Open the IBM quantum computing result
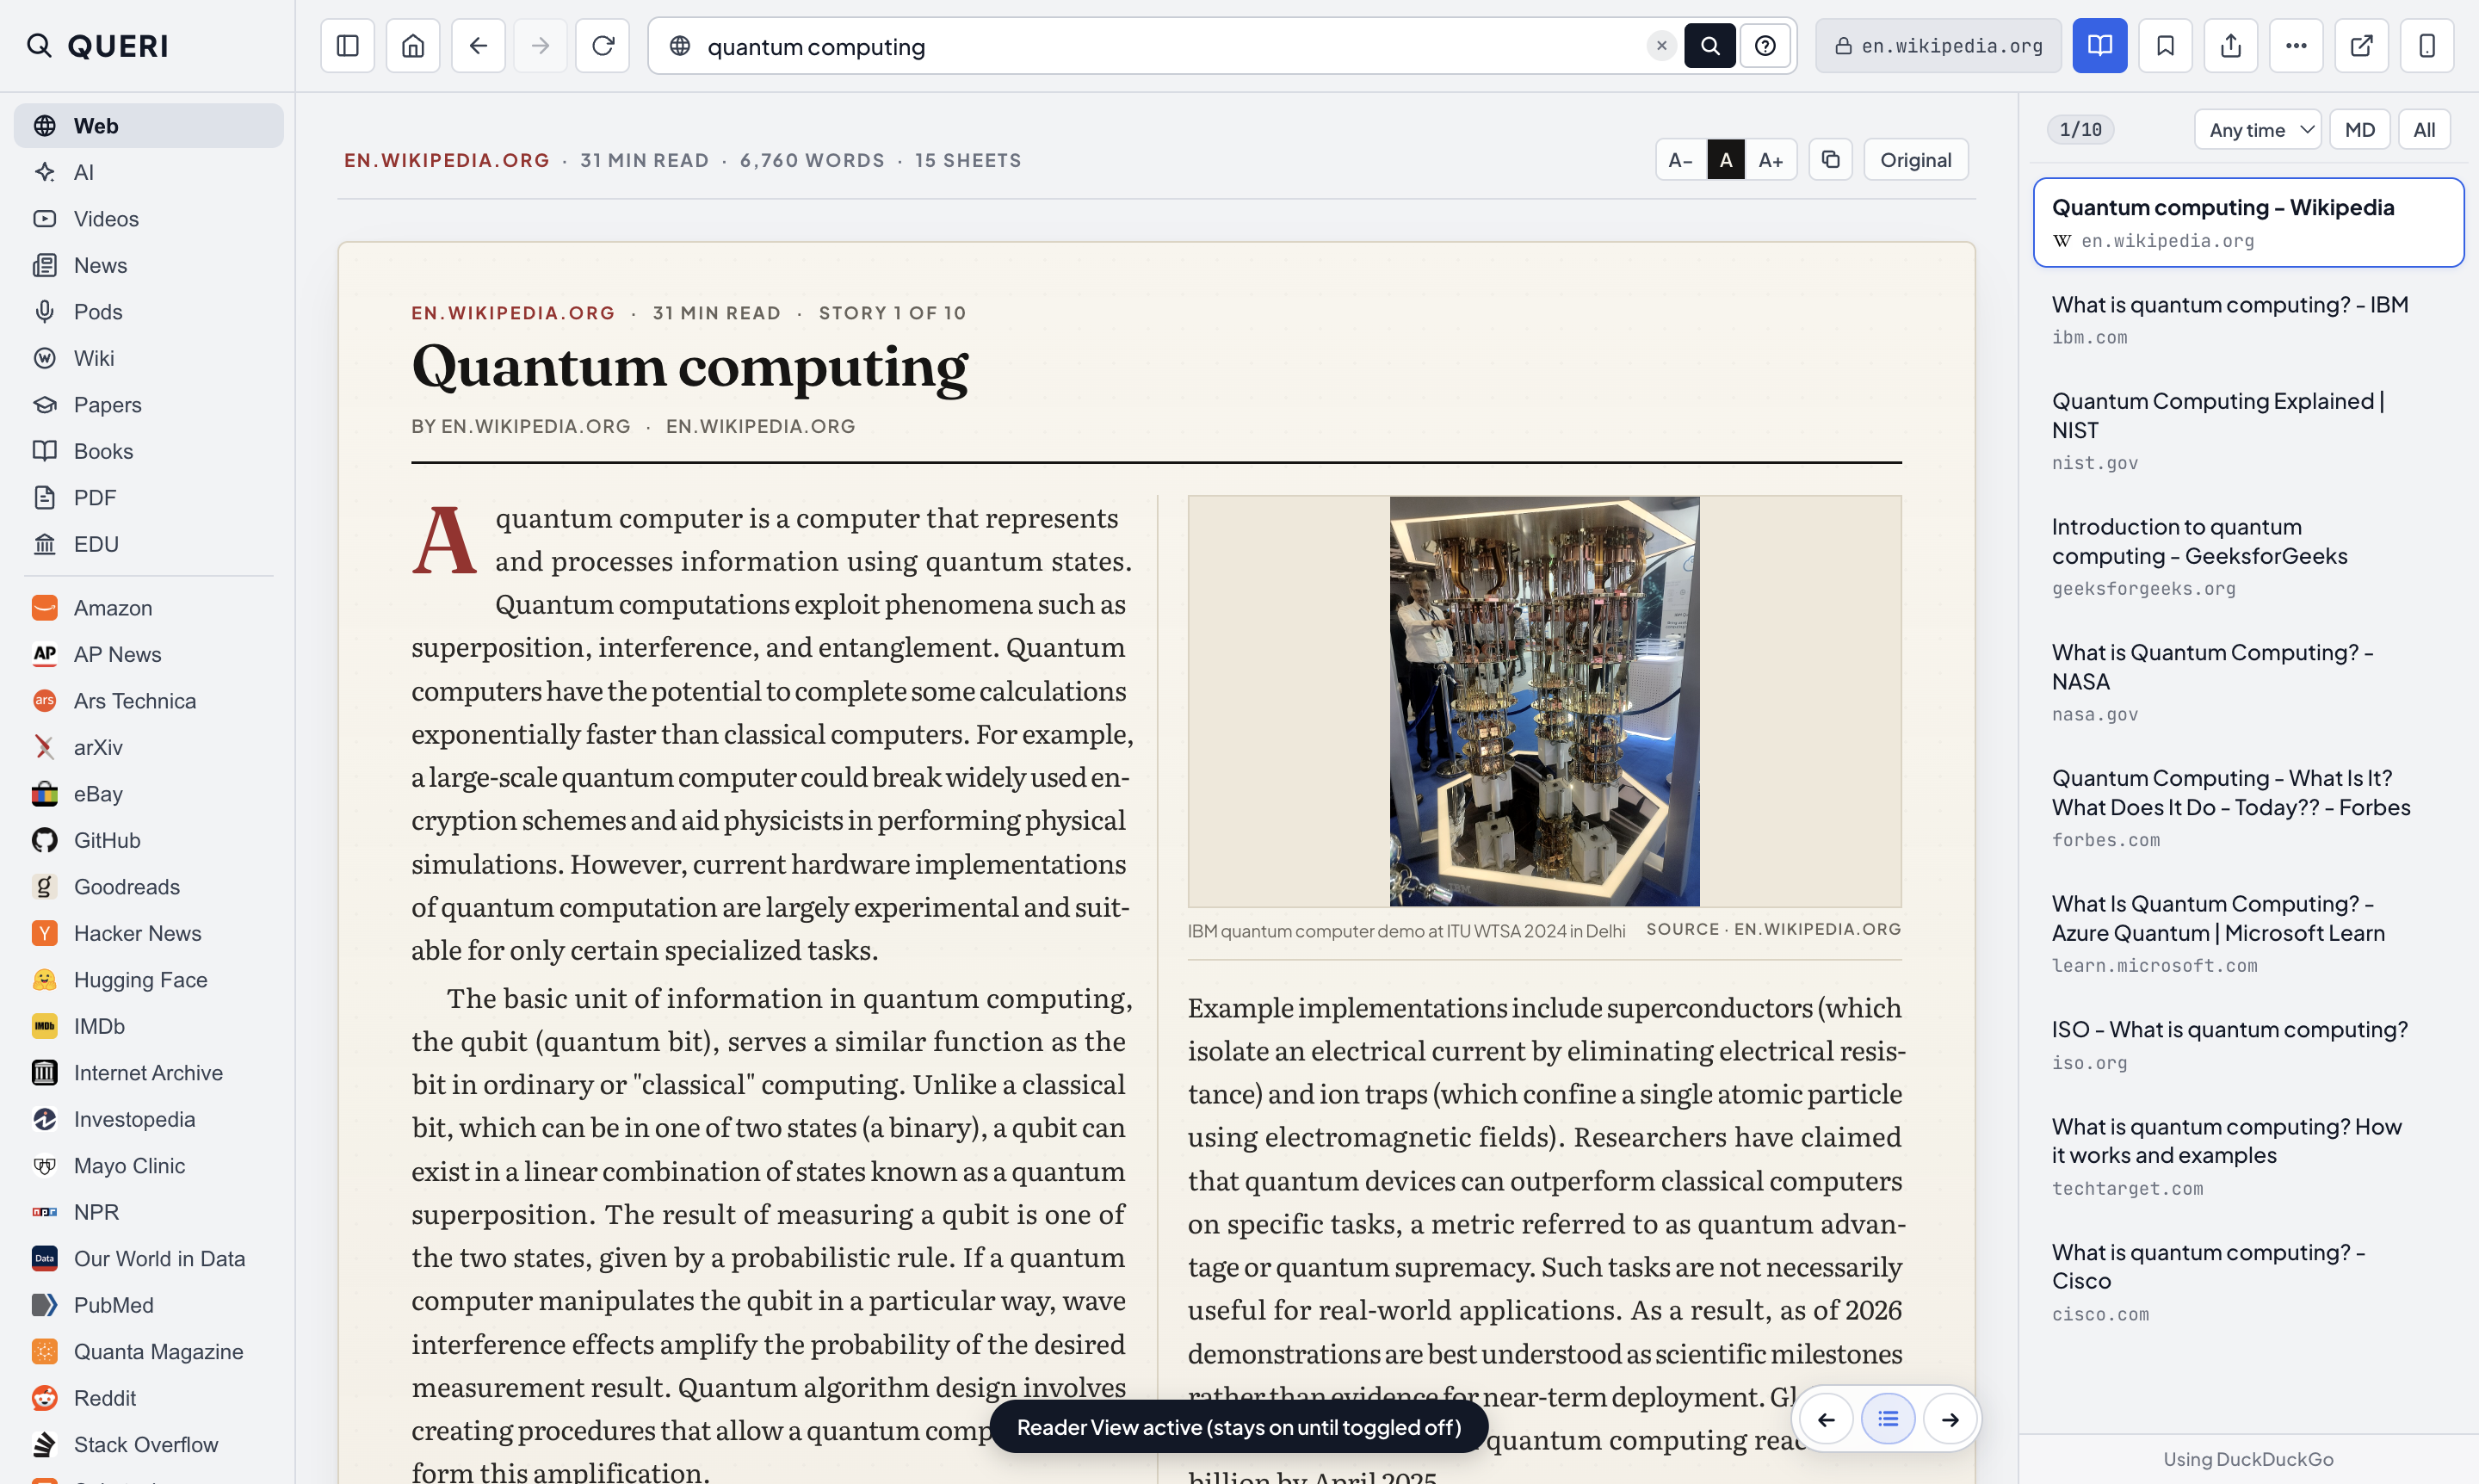This screenshot has height=1484, width=2479. (2248, 320)
